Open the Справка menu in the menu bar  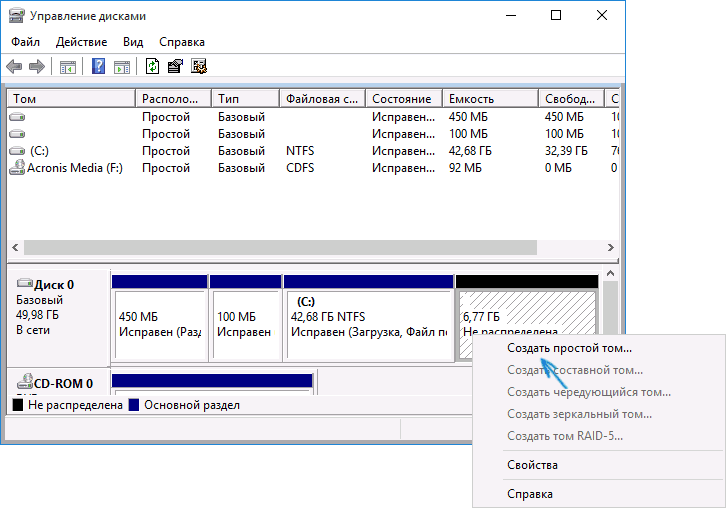182,42
